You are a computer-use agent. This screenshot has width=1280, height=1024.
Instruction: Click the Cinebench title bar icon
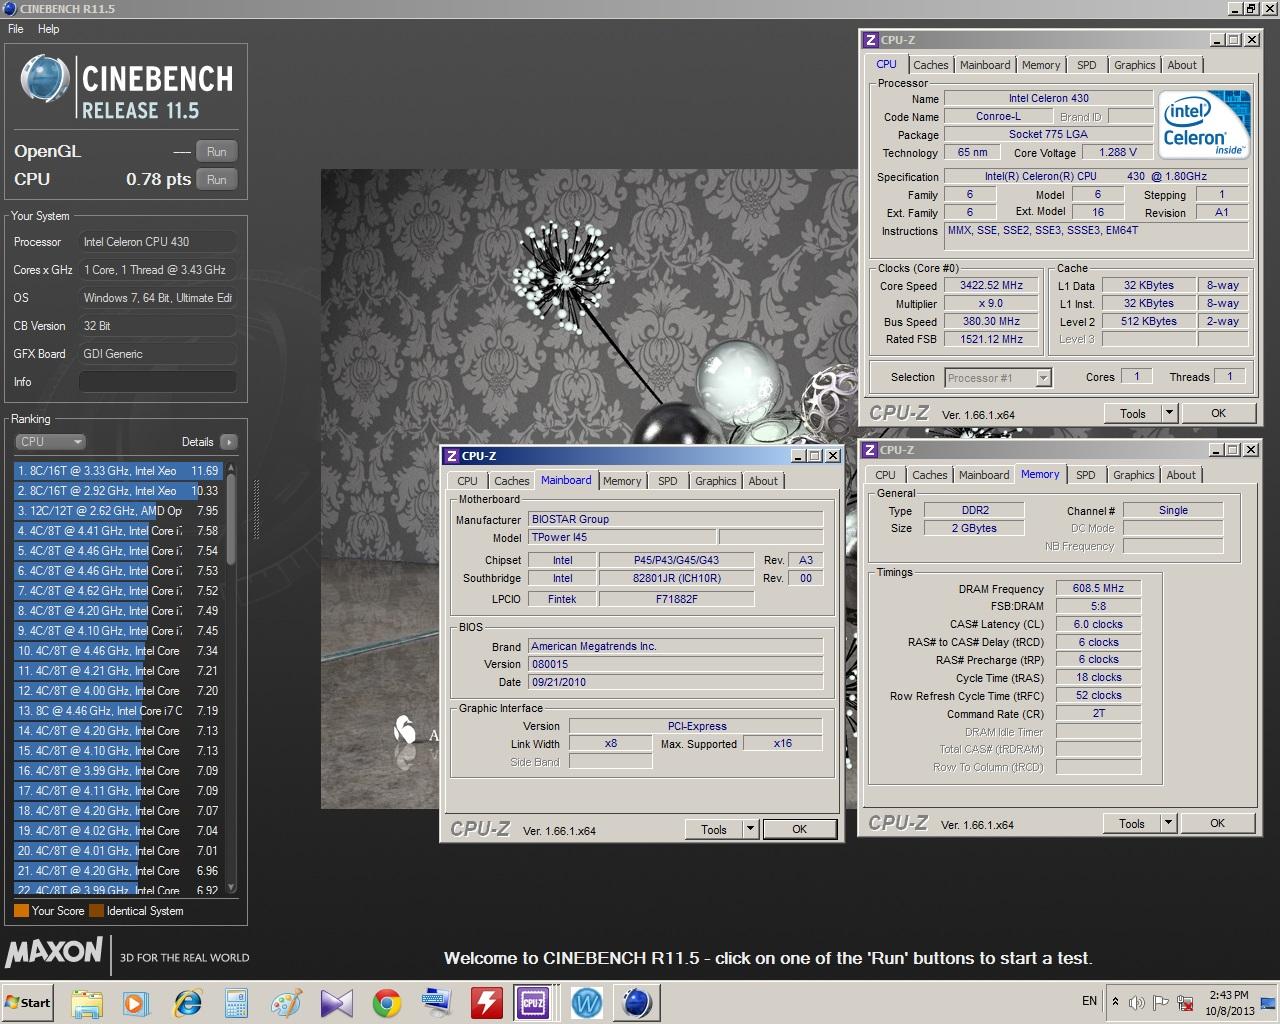point(9,8)
